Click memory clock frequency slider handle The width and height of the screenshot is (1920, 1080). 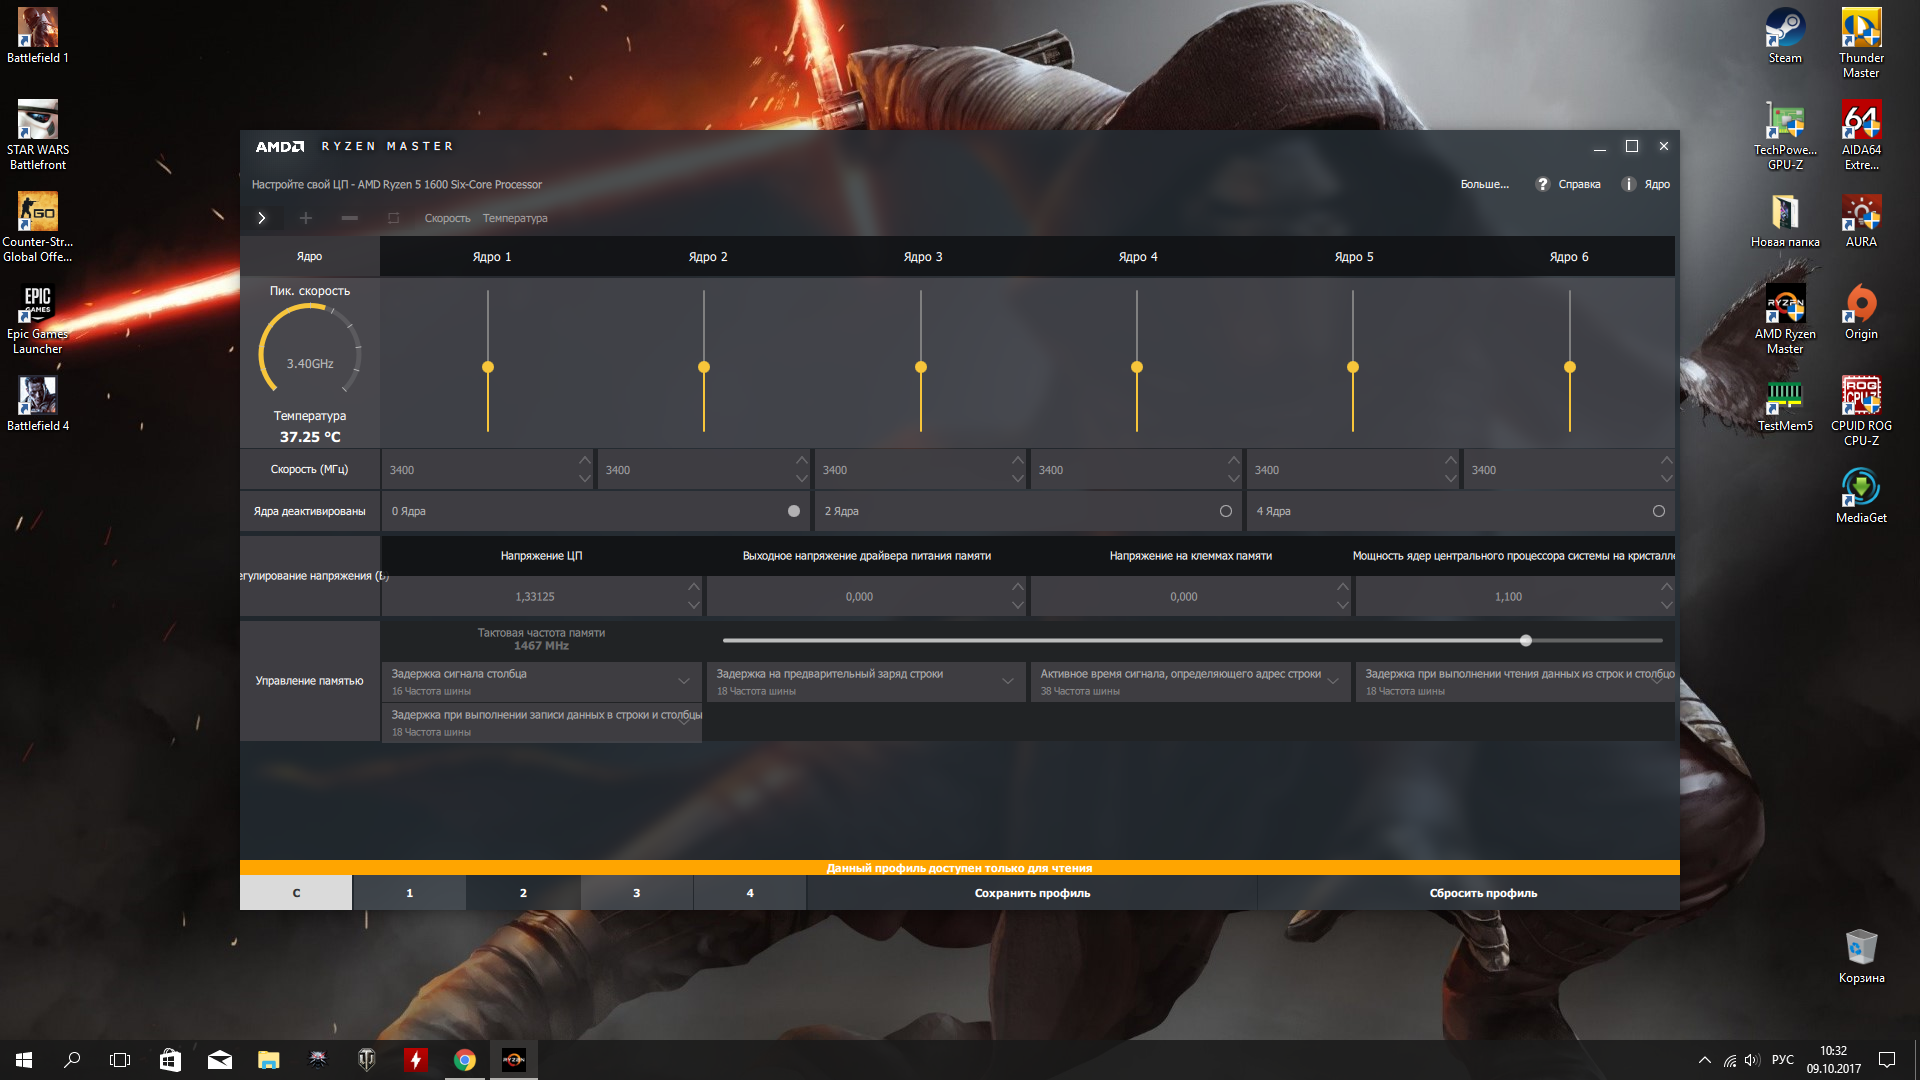[1526, 640]
